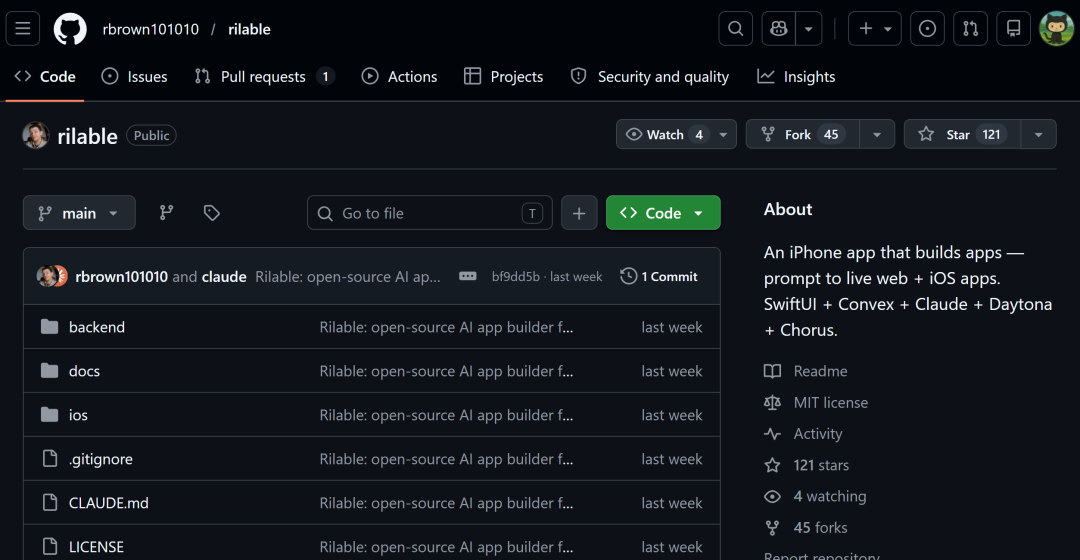Open pull requests icon in header
This screenshot has height=560, width=1080.
(970, 29)
